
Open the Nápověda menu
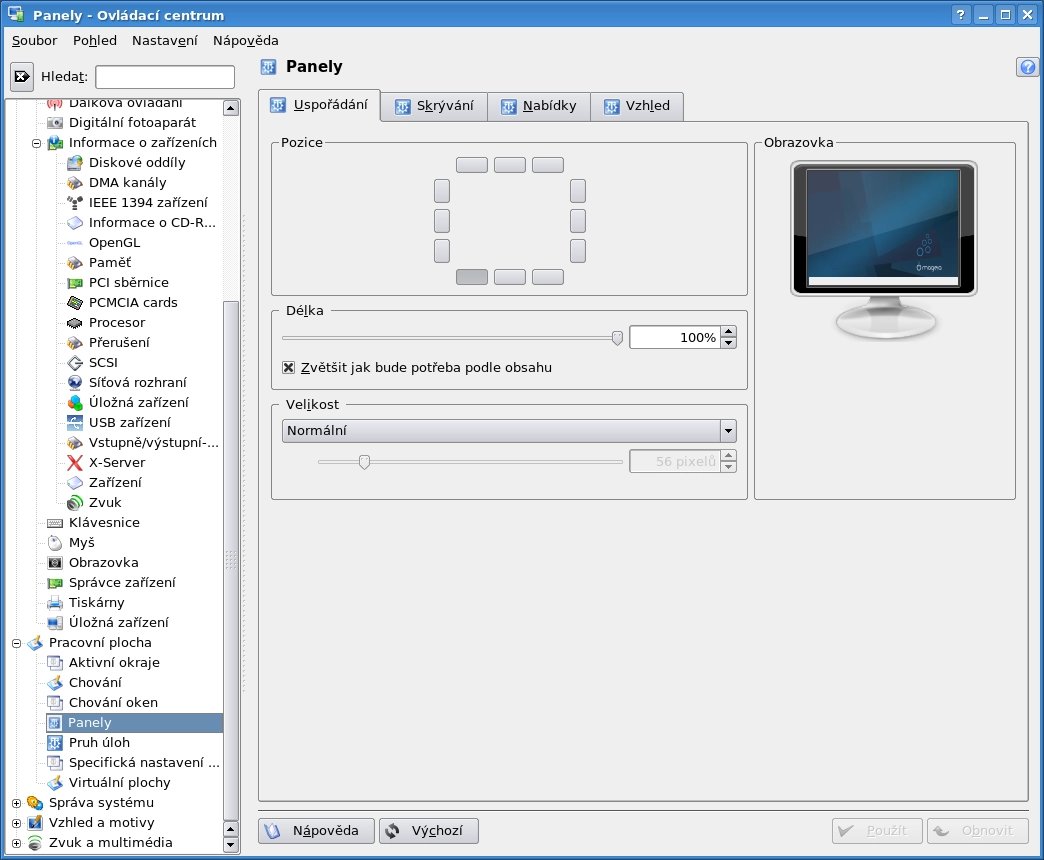pos(246,41)
